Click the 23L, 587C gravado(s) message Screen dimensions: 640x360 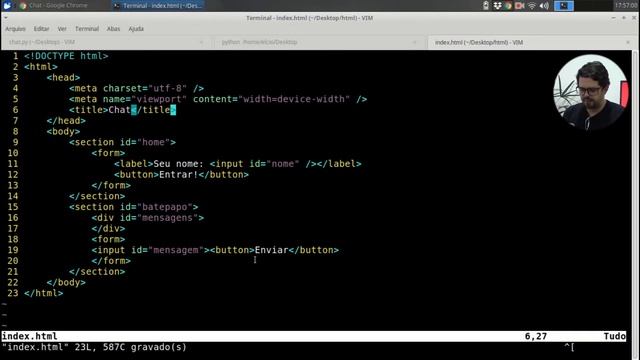pos(130,347)
